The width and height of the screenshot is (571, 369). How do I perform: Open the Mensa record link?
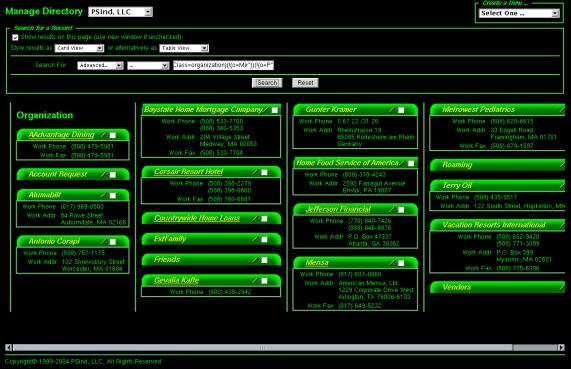coord(317,262)
